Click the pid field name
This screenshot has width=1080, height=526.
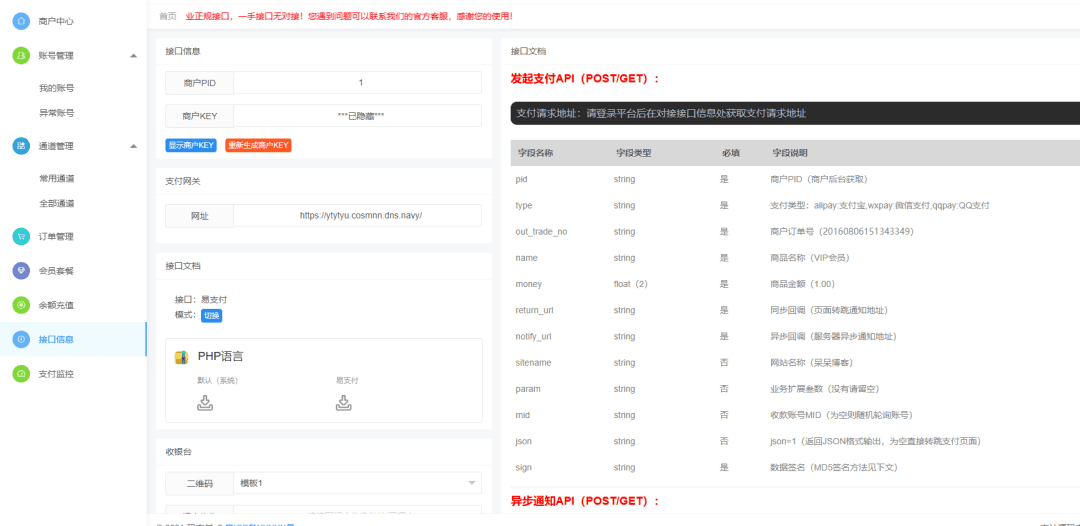point(521,179)
